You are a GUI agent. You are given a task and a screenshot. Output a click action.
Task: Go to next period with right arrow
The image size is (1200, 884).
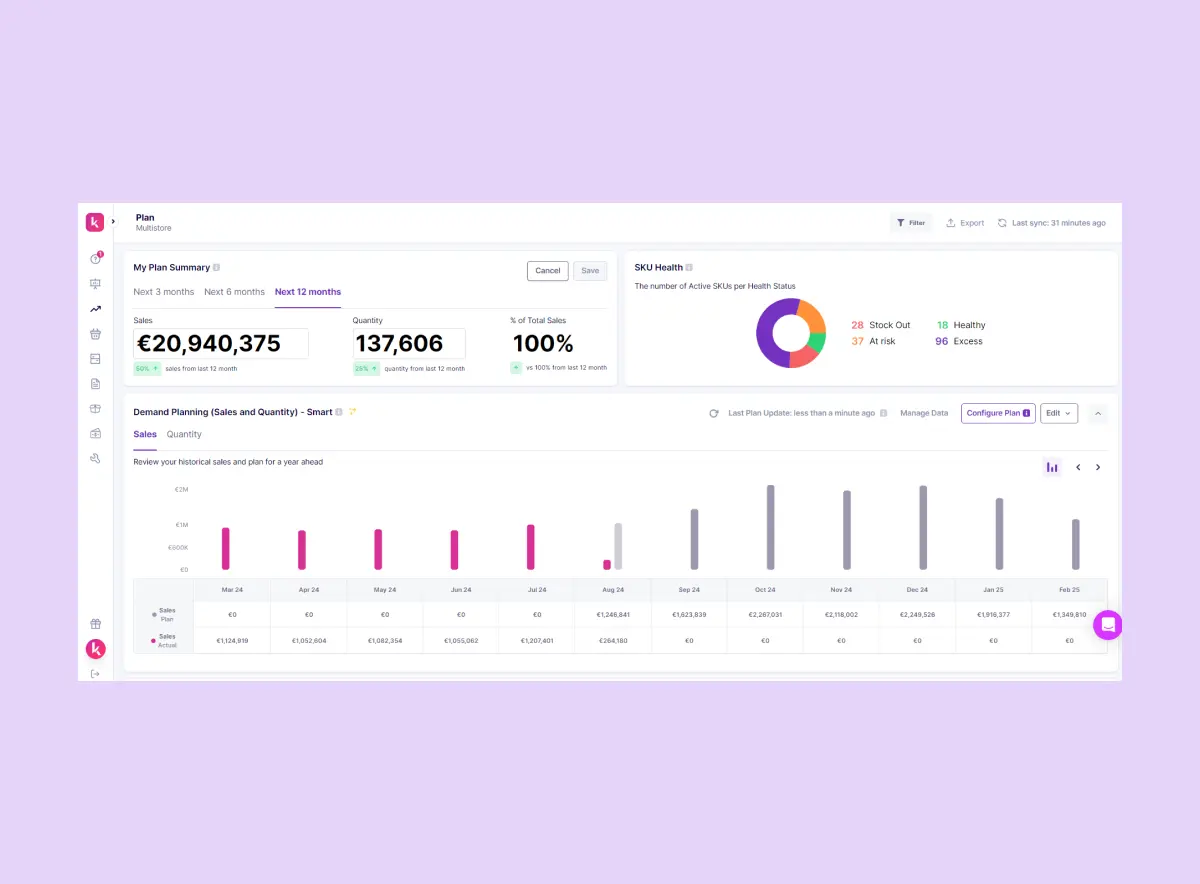pos(1098,467)
